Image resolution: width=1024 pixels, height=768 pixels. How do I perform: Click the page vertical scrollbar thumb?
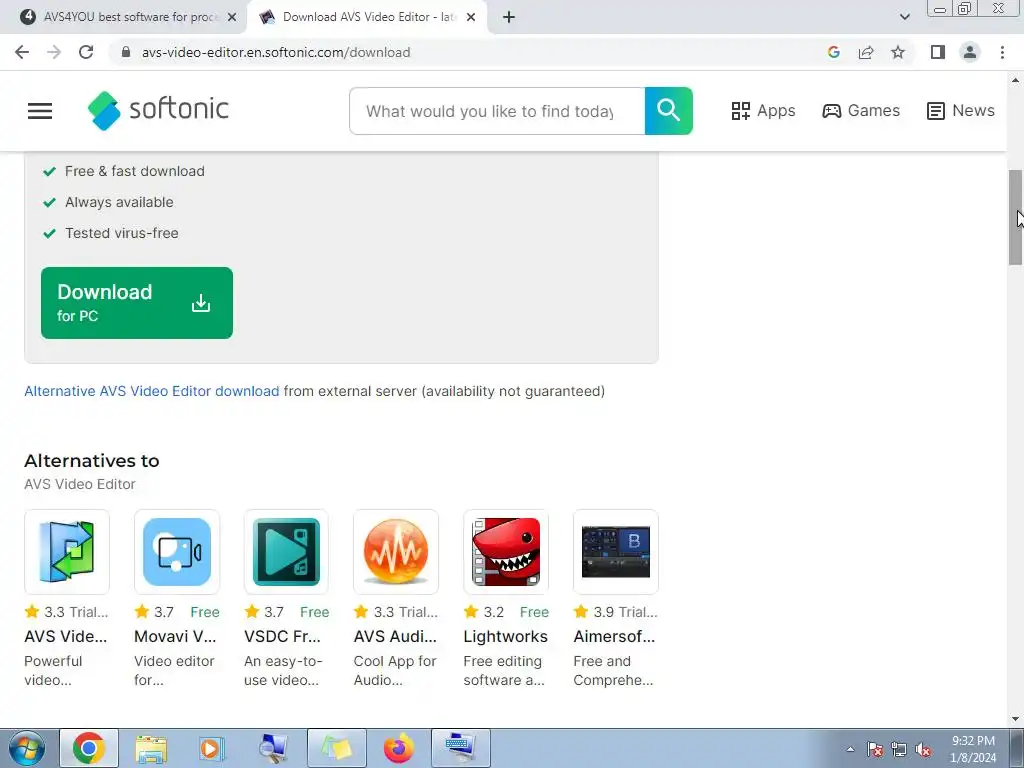(x=1015, y=217)
